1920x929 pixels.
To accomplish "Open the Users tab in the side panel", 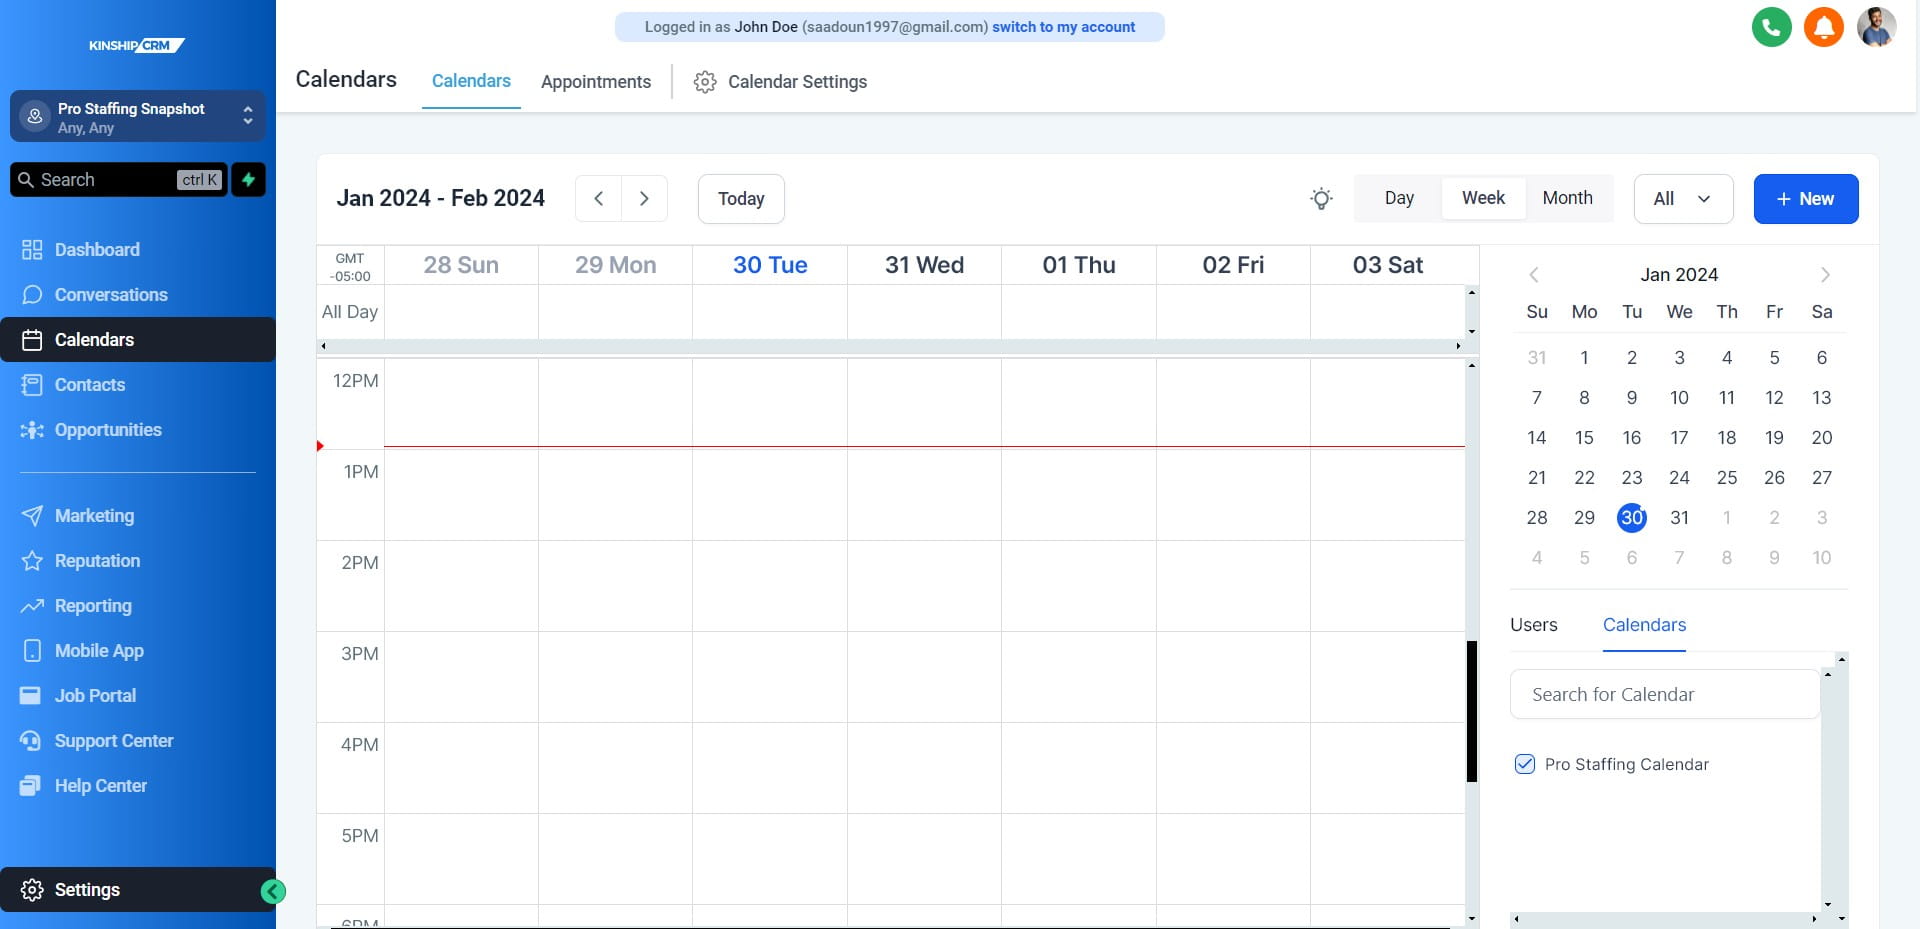I will [1533, 624].
